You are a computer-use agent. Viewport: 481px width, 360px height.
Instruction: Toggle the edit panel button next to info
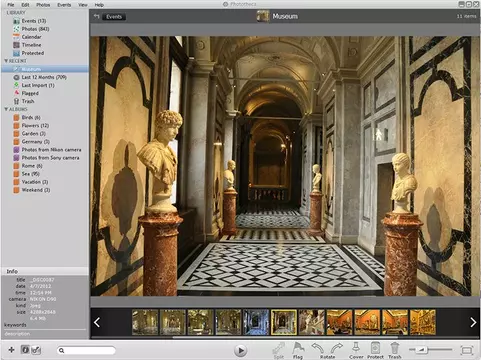36,350
